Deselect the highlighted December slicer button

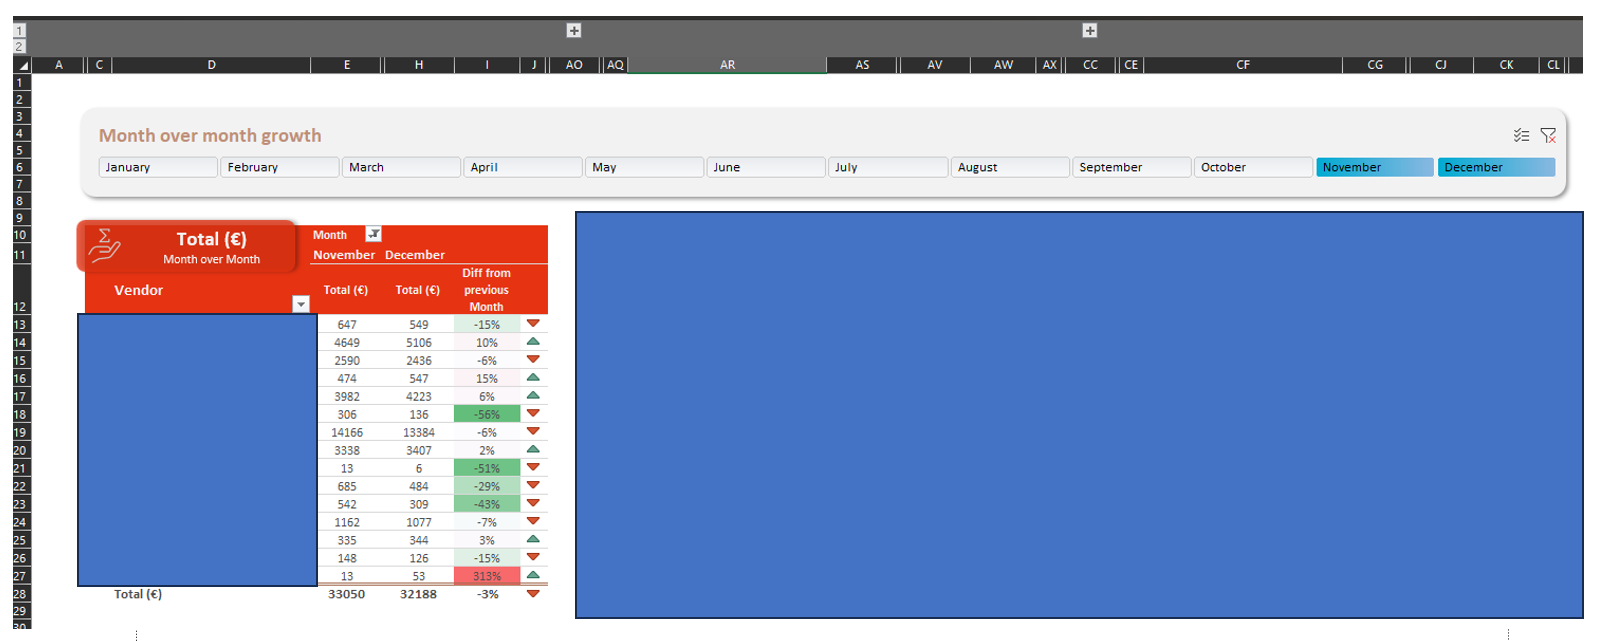[1497, 167]
